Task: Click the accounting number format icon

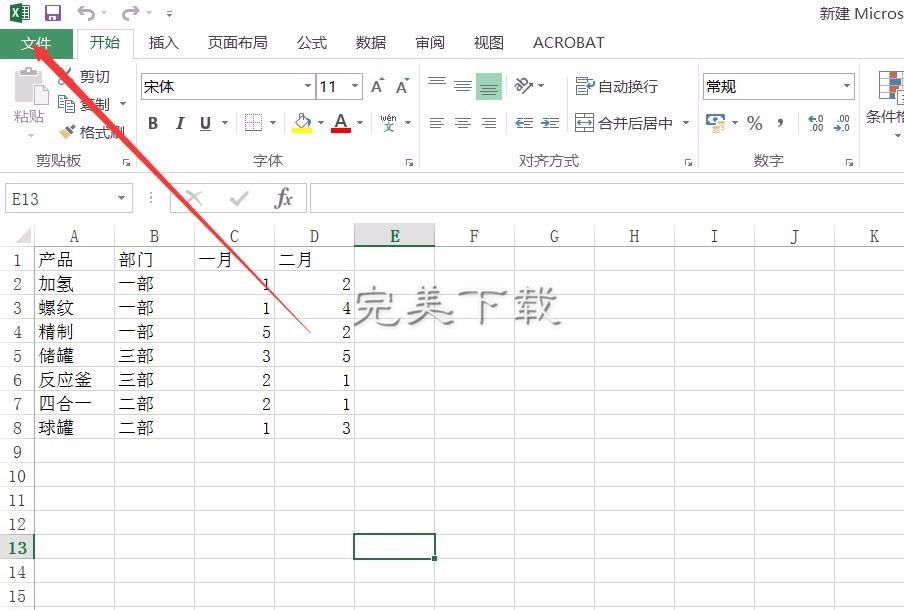Action: coord(715,123)
